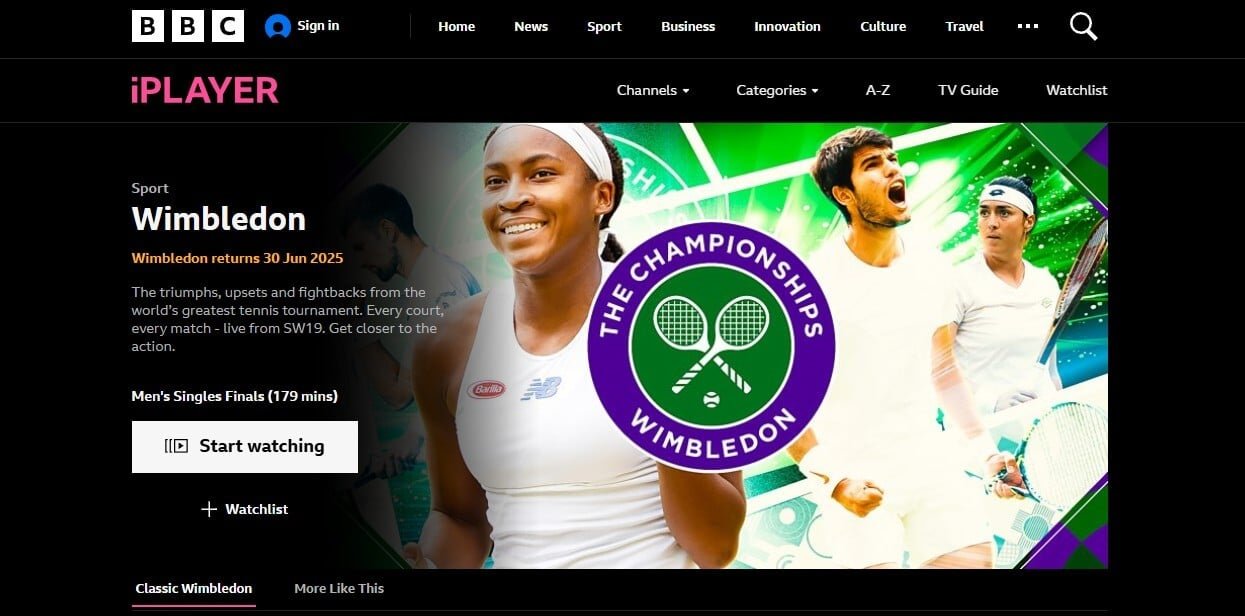The width and height of the screenshot is (1245, 616).
Task: Open the A-Z programme listing
Action: point(878,90)
